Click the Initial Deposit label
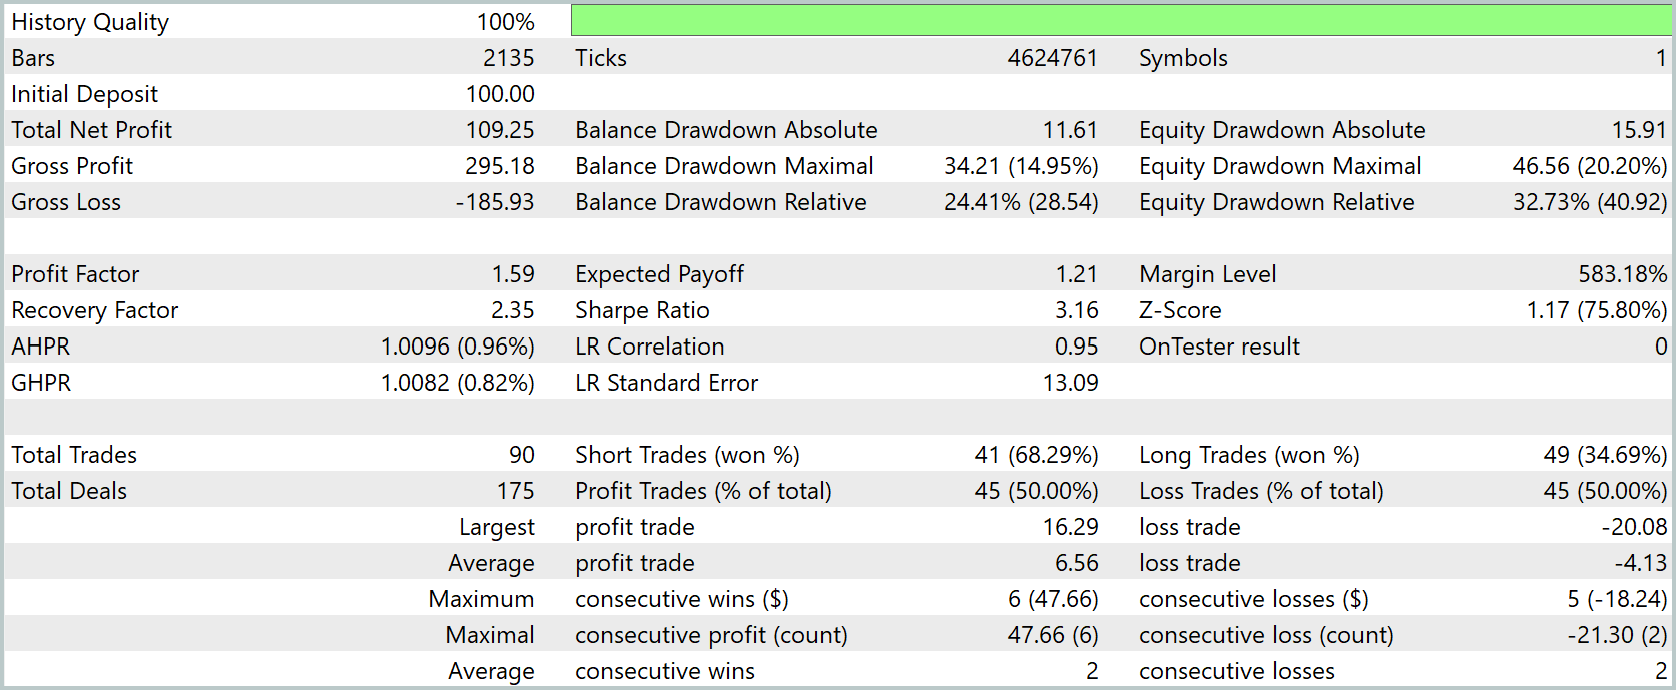 [85, 94]
